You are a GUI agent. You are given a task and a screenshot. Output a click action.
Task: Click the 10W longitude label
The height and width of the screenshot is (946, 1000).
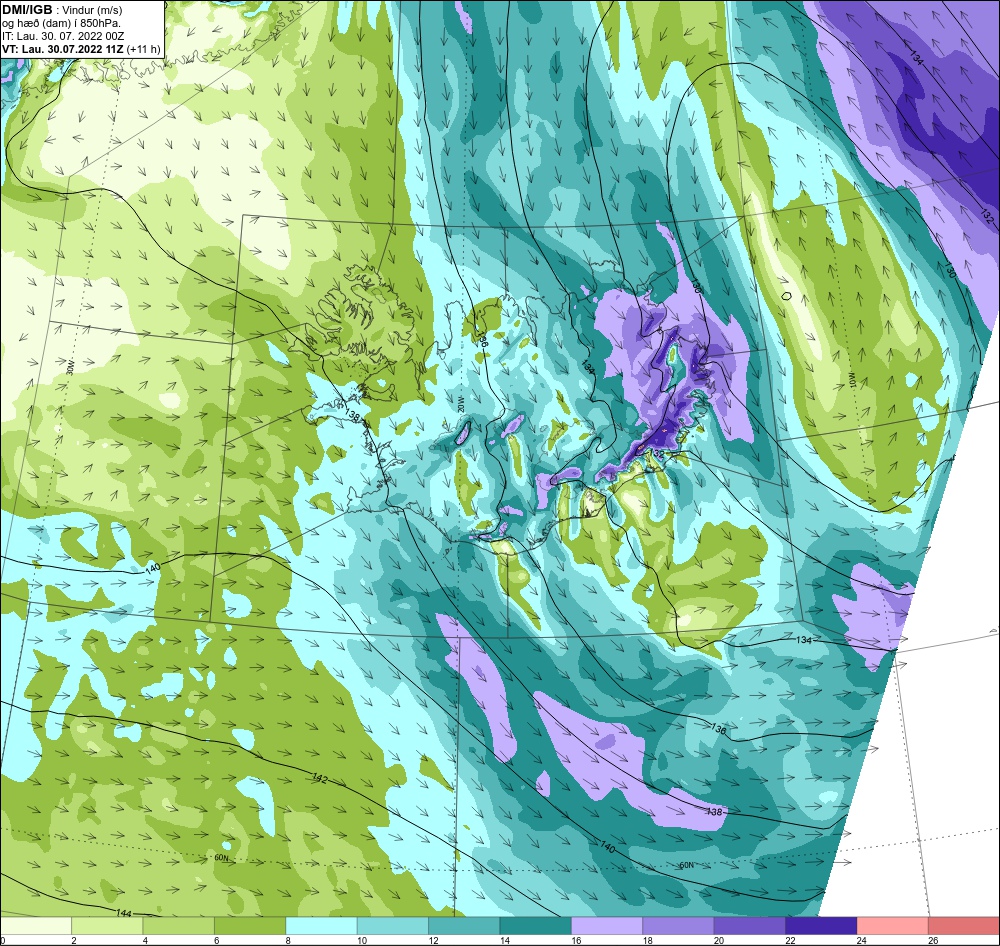click(851, 381)
